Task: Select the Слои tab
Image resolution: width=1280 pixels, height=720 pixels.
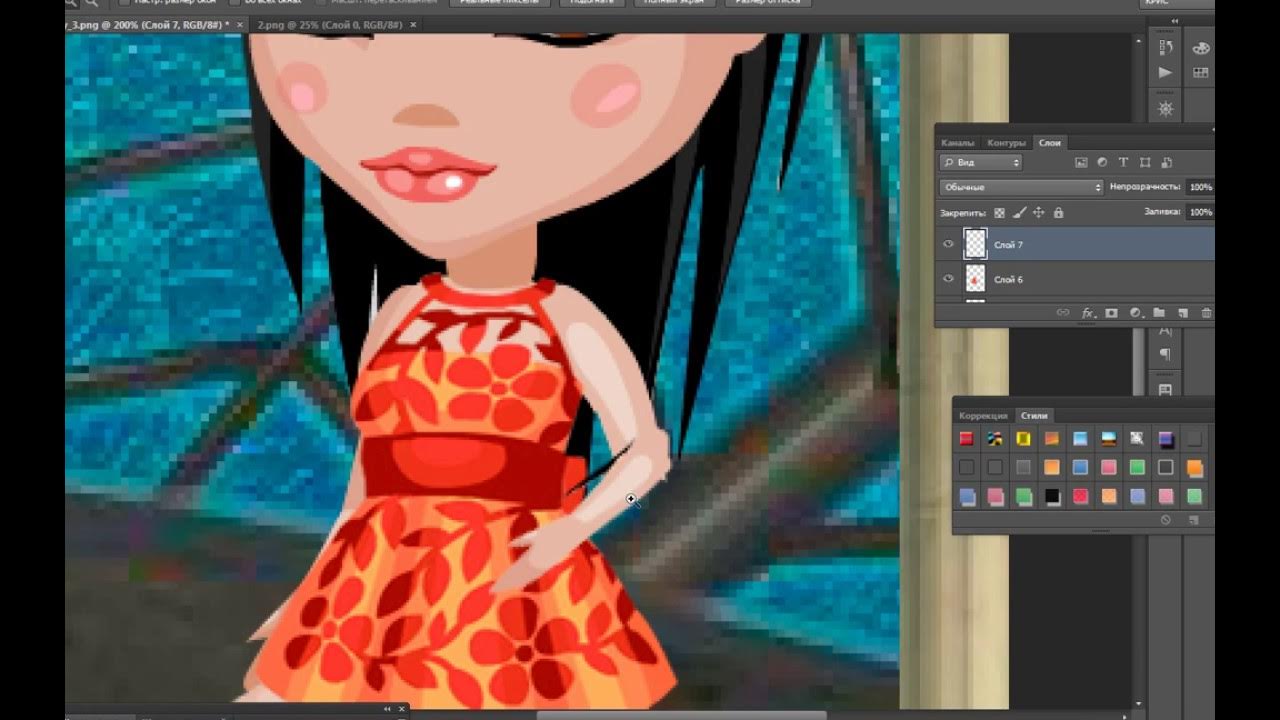Action: 1050,143
